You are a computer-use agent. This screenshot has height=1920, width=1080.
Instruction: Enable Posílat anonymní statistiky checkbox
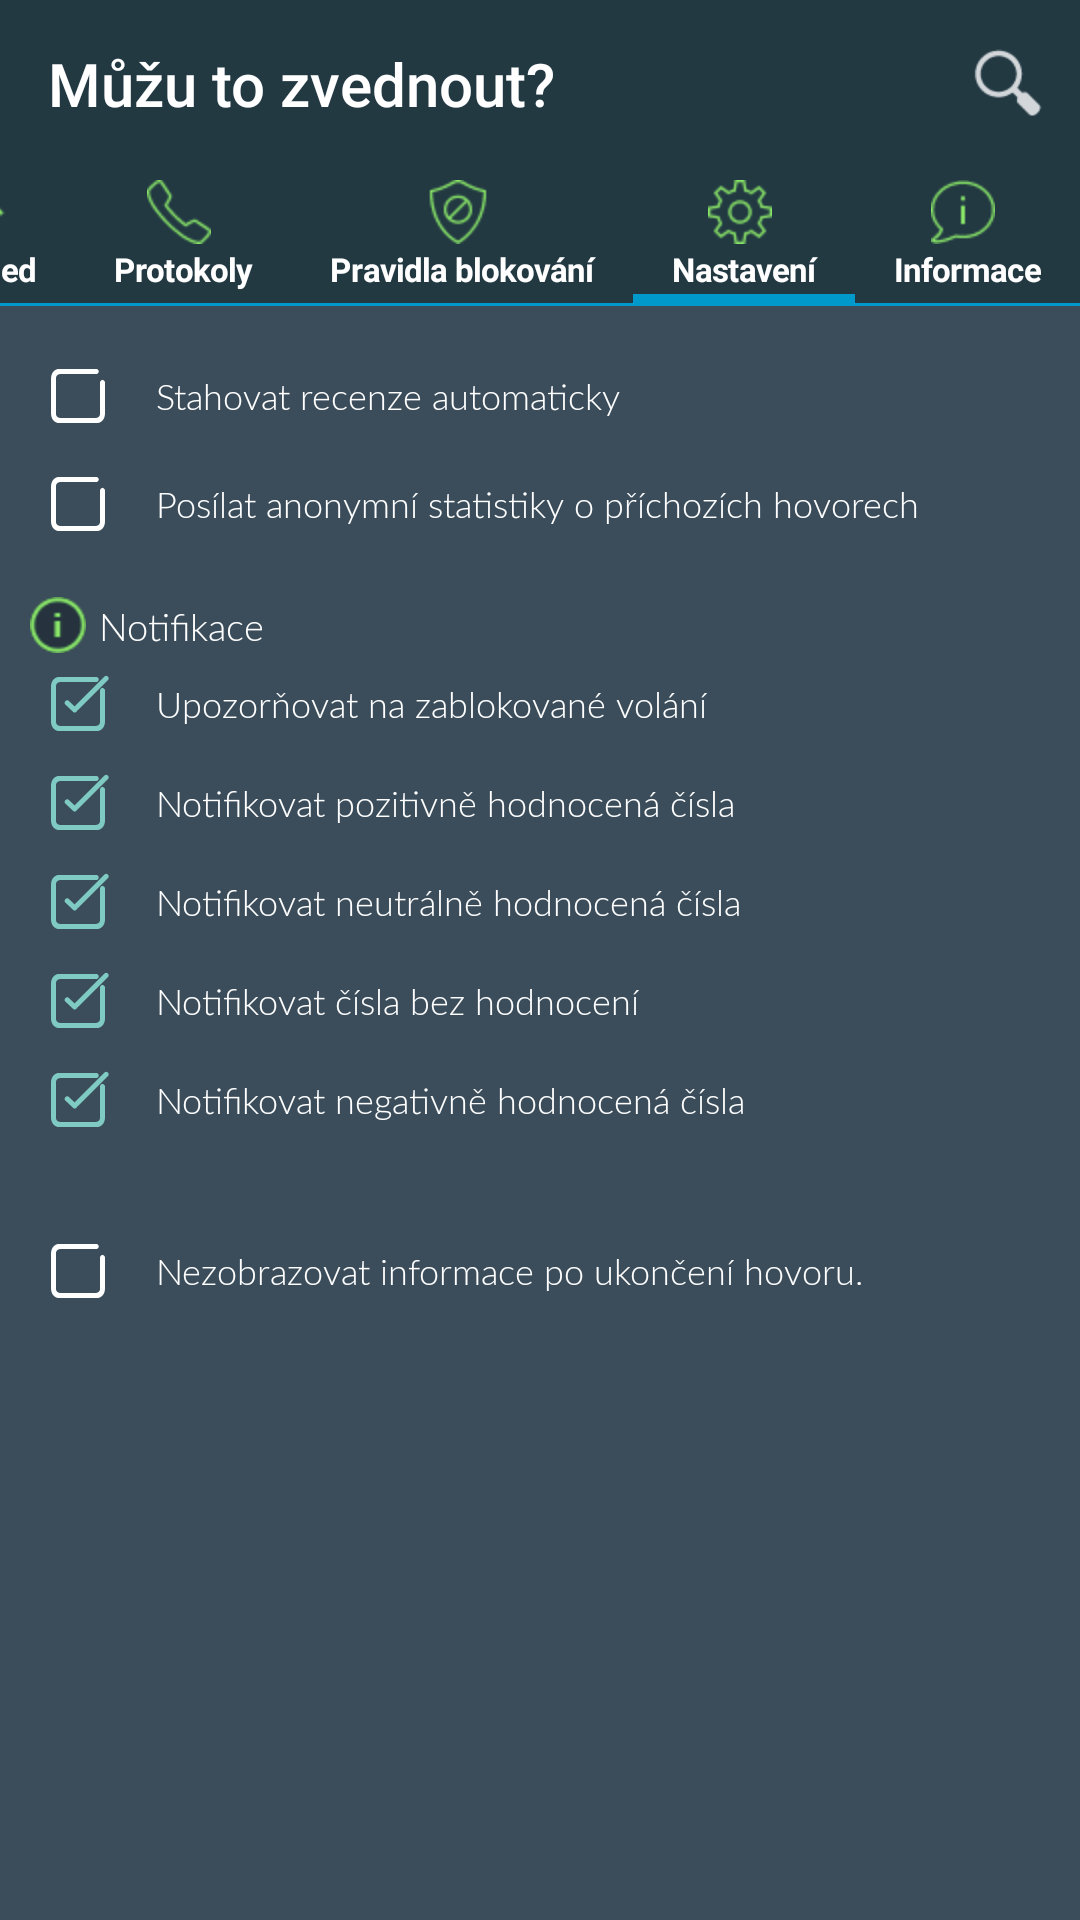(78, 503)
